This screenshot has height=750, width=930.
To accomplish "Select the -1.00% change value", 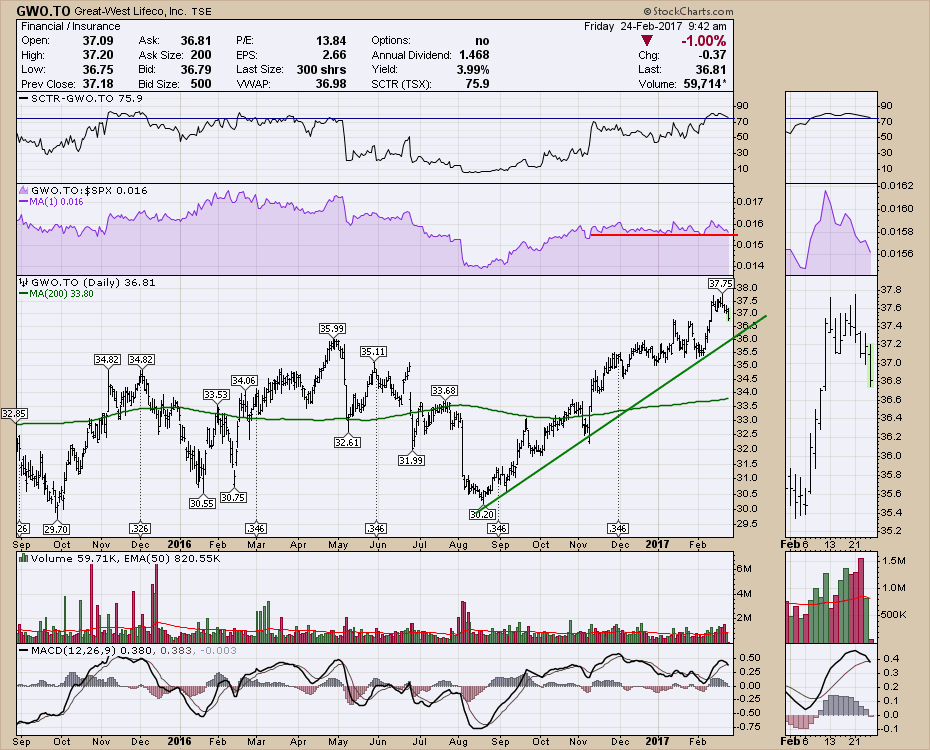I will point(703,40).
